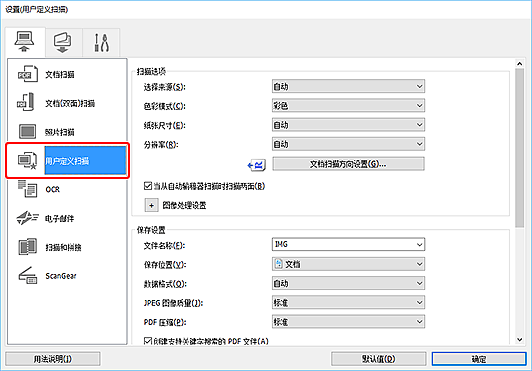Select the 扫描和拼接 label
Image resolution: width=532 pixels, height=371 pixels.
point(63,247)
